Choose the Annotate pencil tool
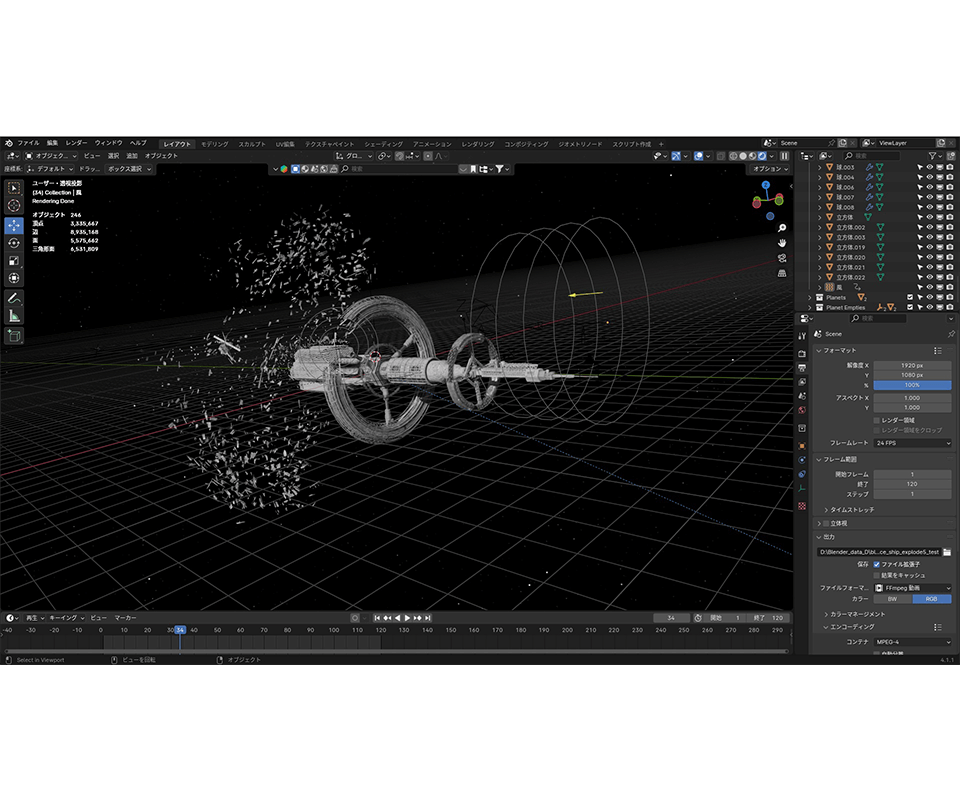 click(14, 298)
